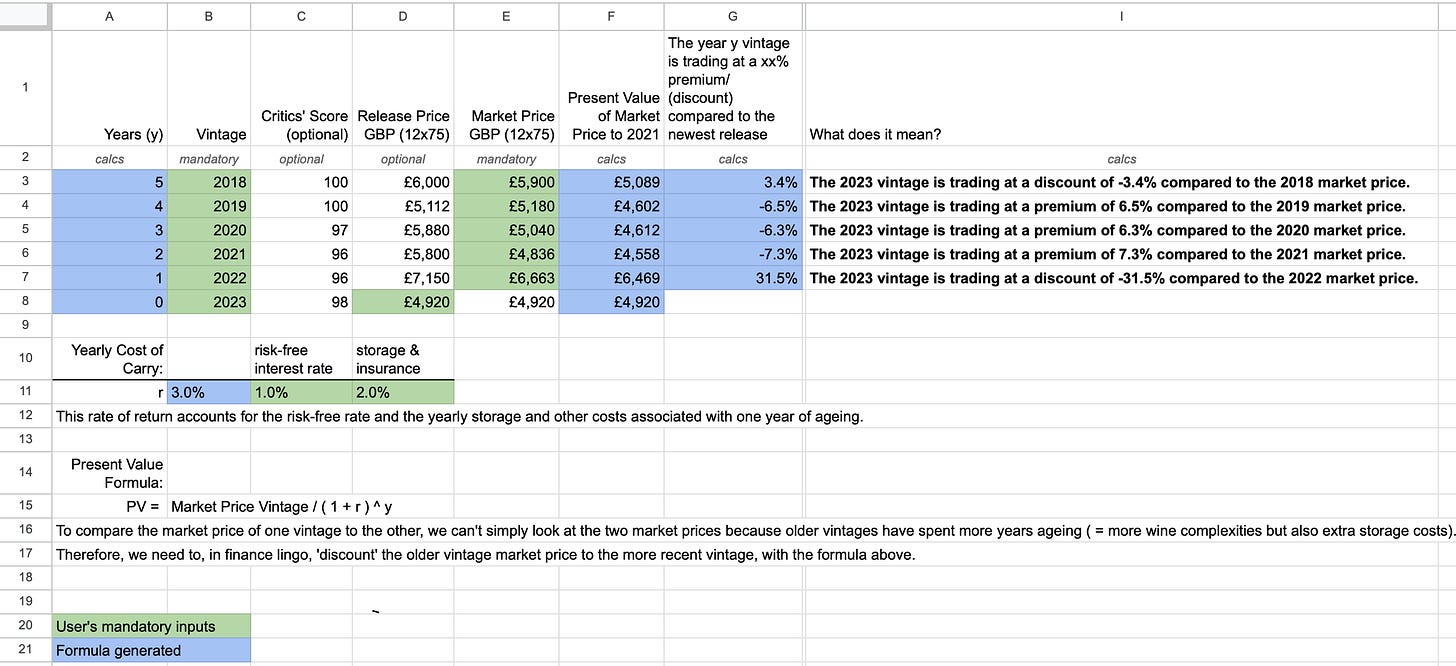Select present value £4,602 cell

coord(611,206)
